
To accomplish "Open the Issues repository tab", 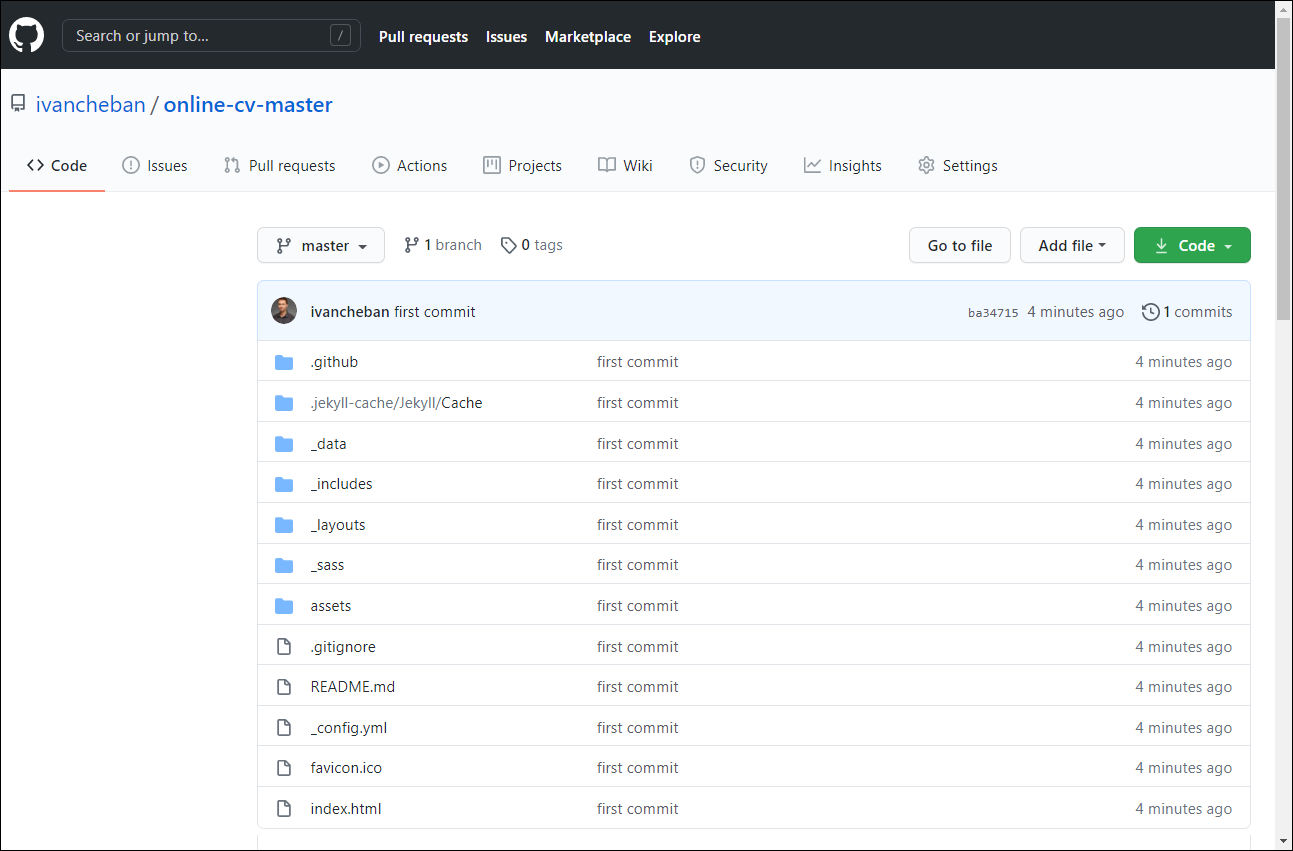I will tap(155, 166).
